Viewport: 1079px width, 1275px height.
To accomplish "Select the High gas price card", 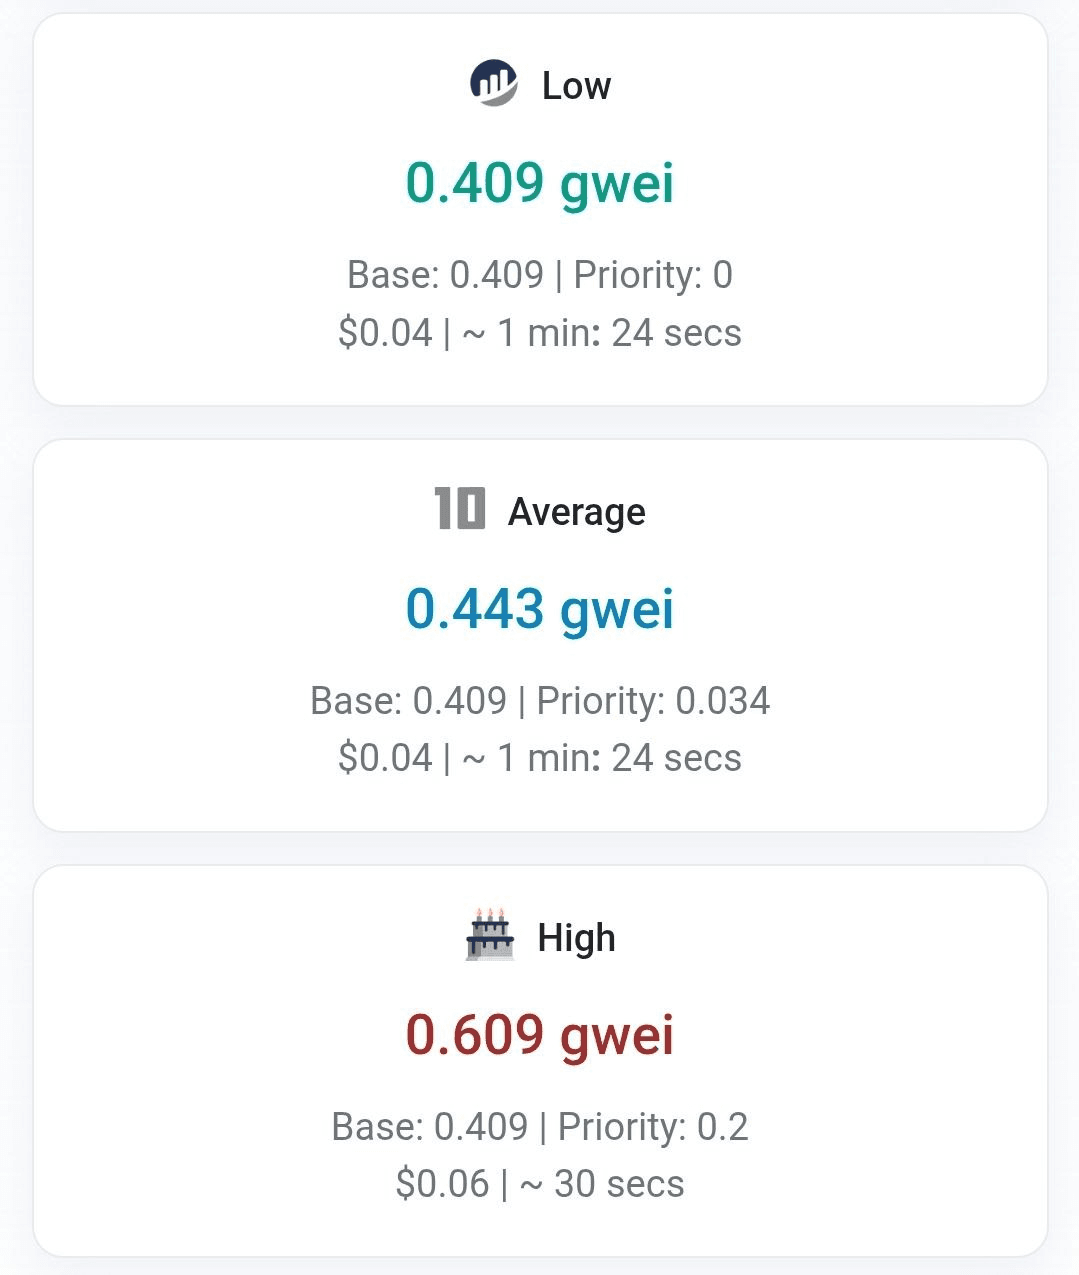I will 540,1061.
